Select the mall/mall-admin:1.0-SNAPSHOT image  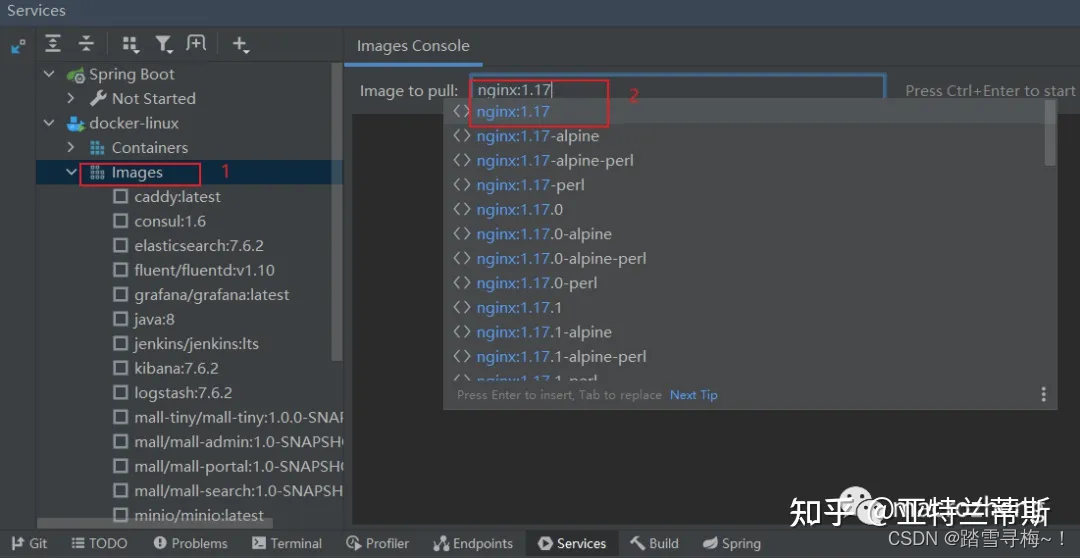tap(238, 442)
